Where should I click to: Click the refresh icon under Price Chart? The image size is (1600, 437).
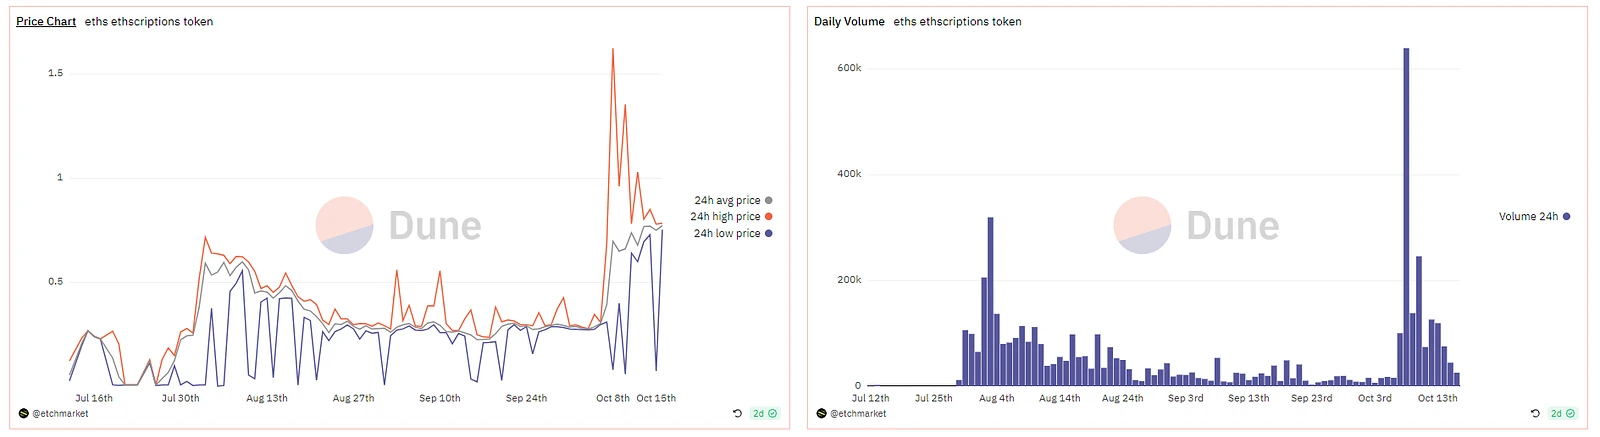[x=737, y=413]
